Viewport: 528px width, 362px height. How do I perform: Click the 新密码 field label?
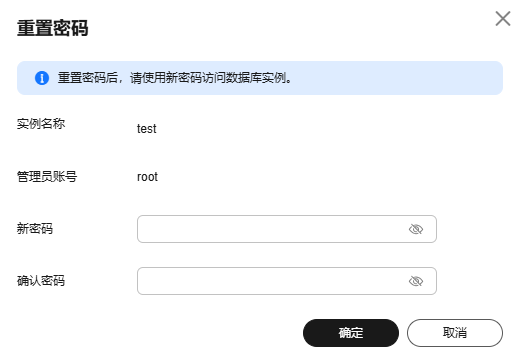35,229
